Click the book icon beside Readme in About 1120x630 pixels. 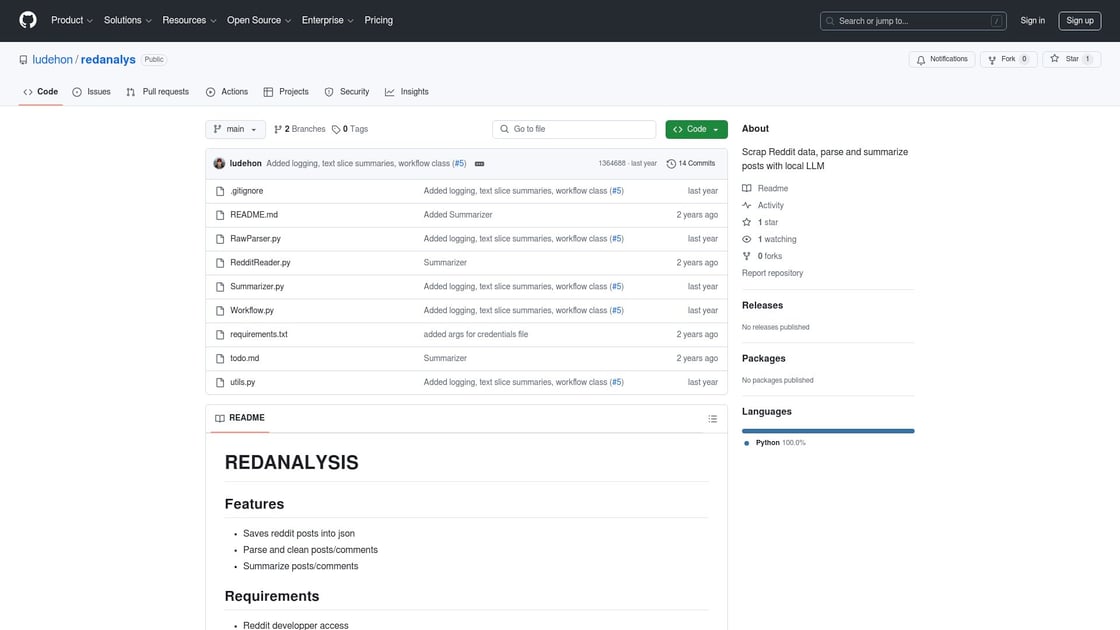point(746,189)
